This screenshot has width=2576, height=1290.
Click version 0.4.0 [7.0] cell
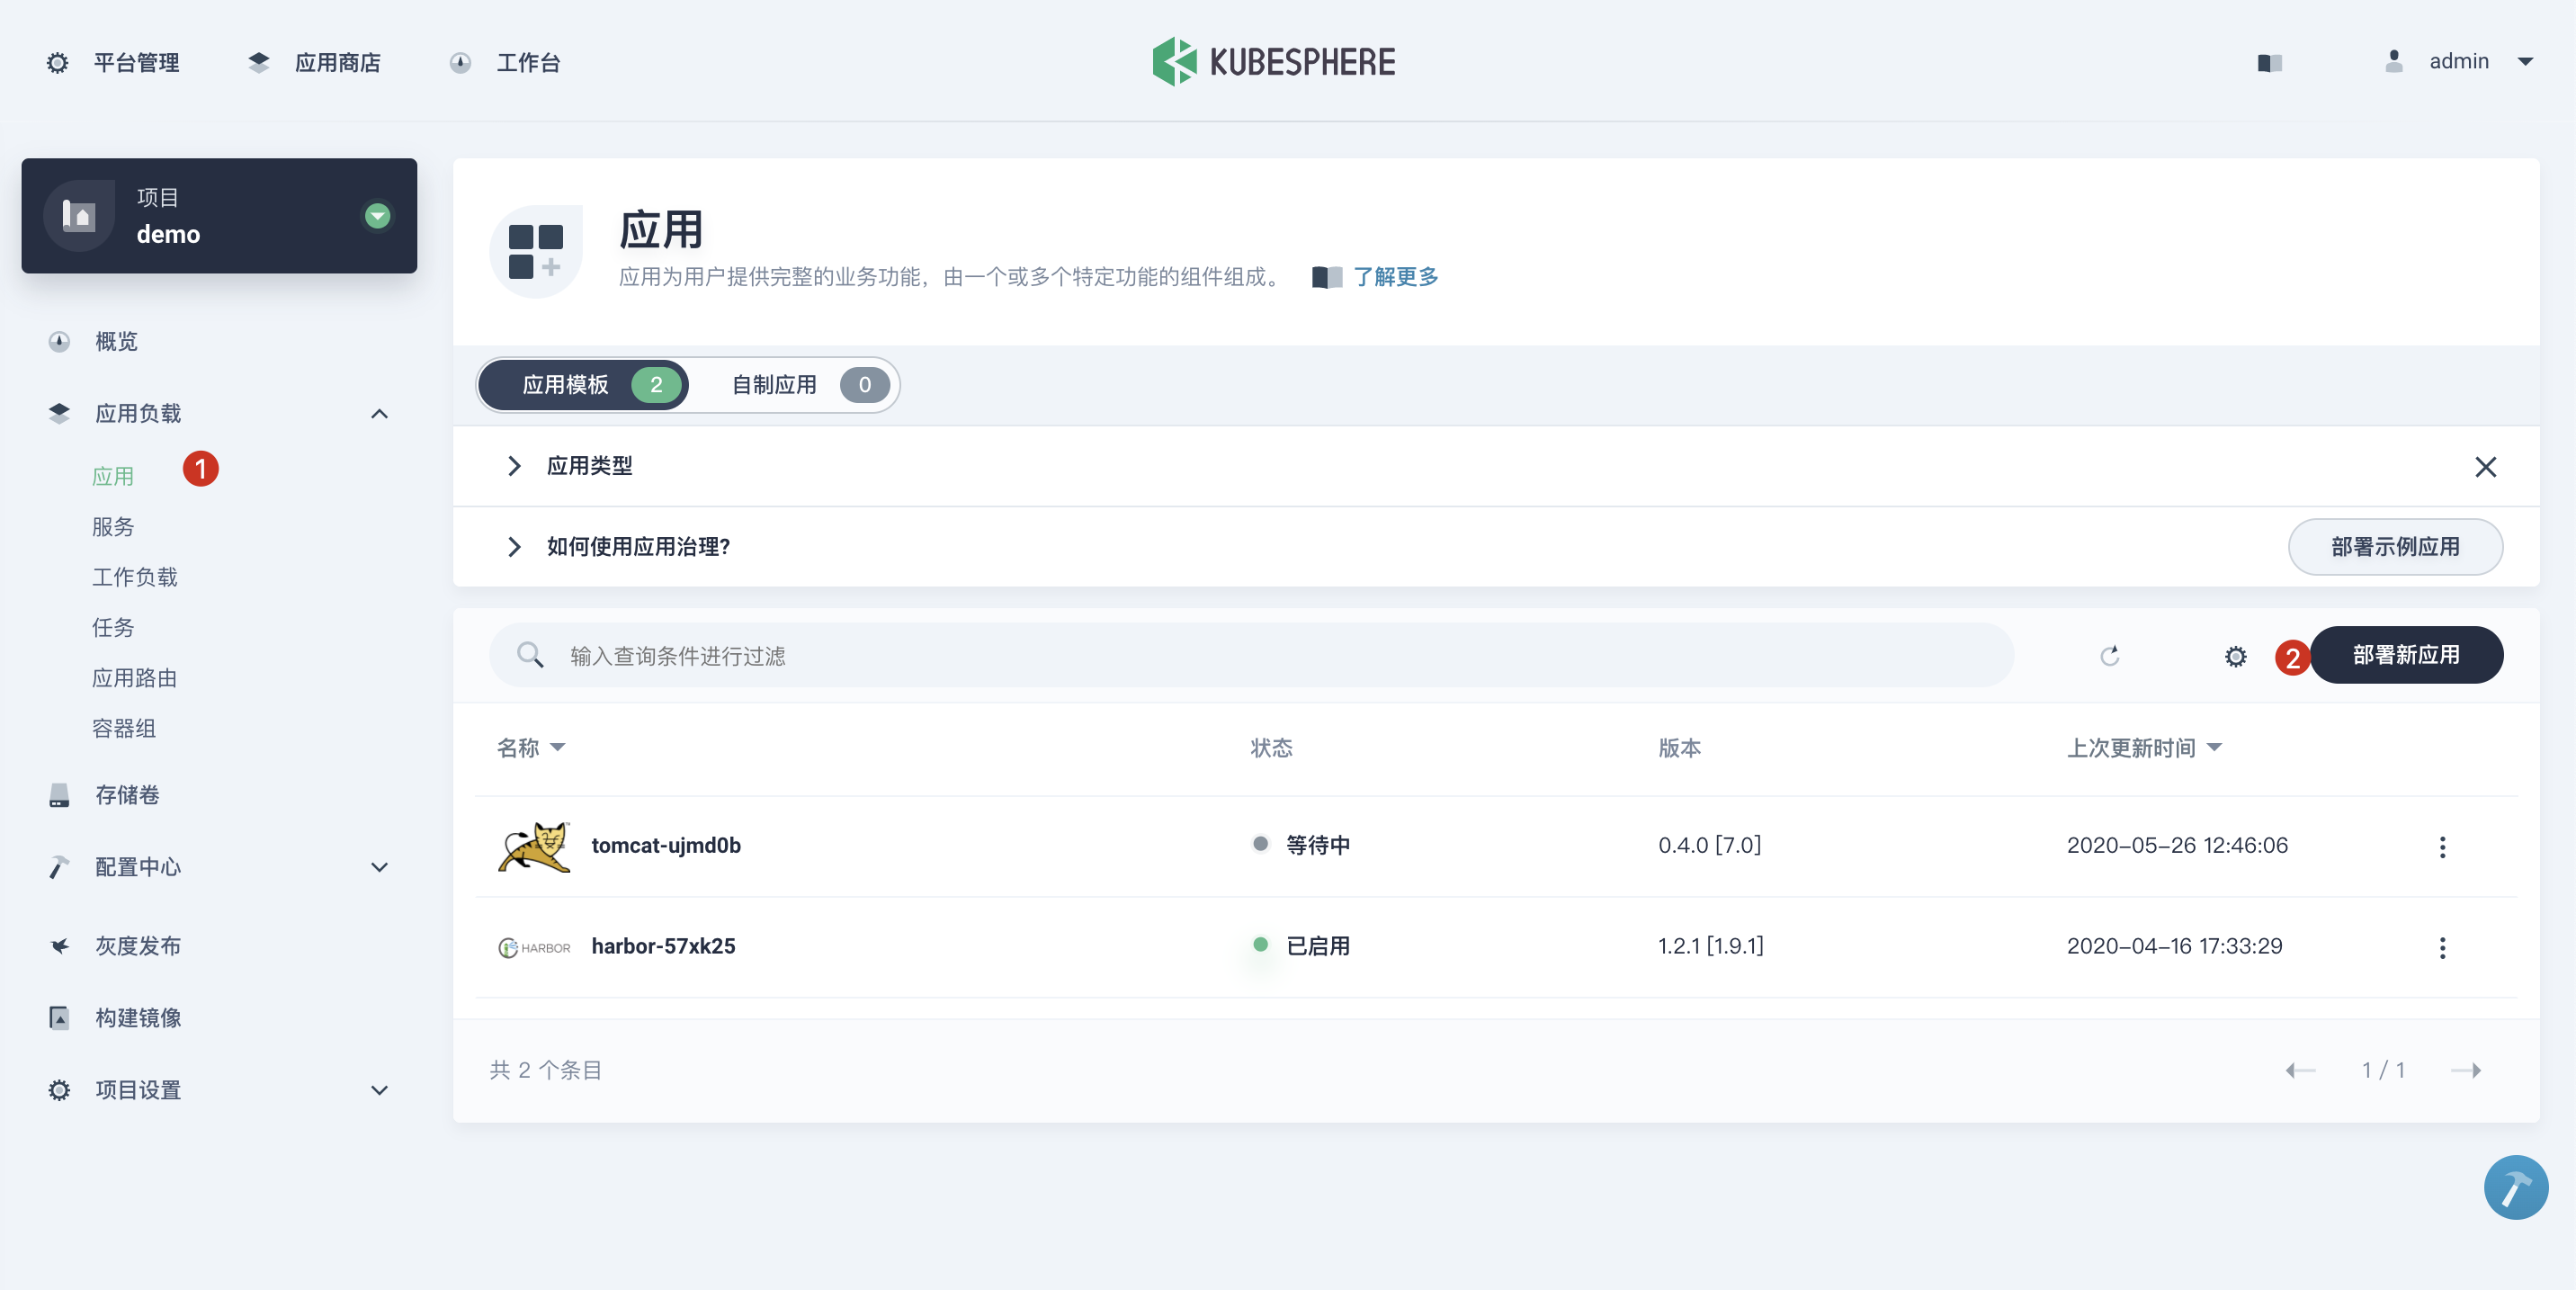point(1709,846)
